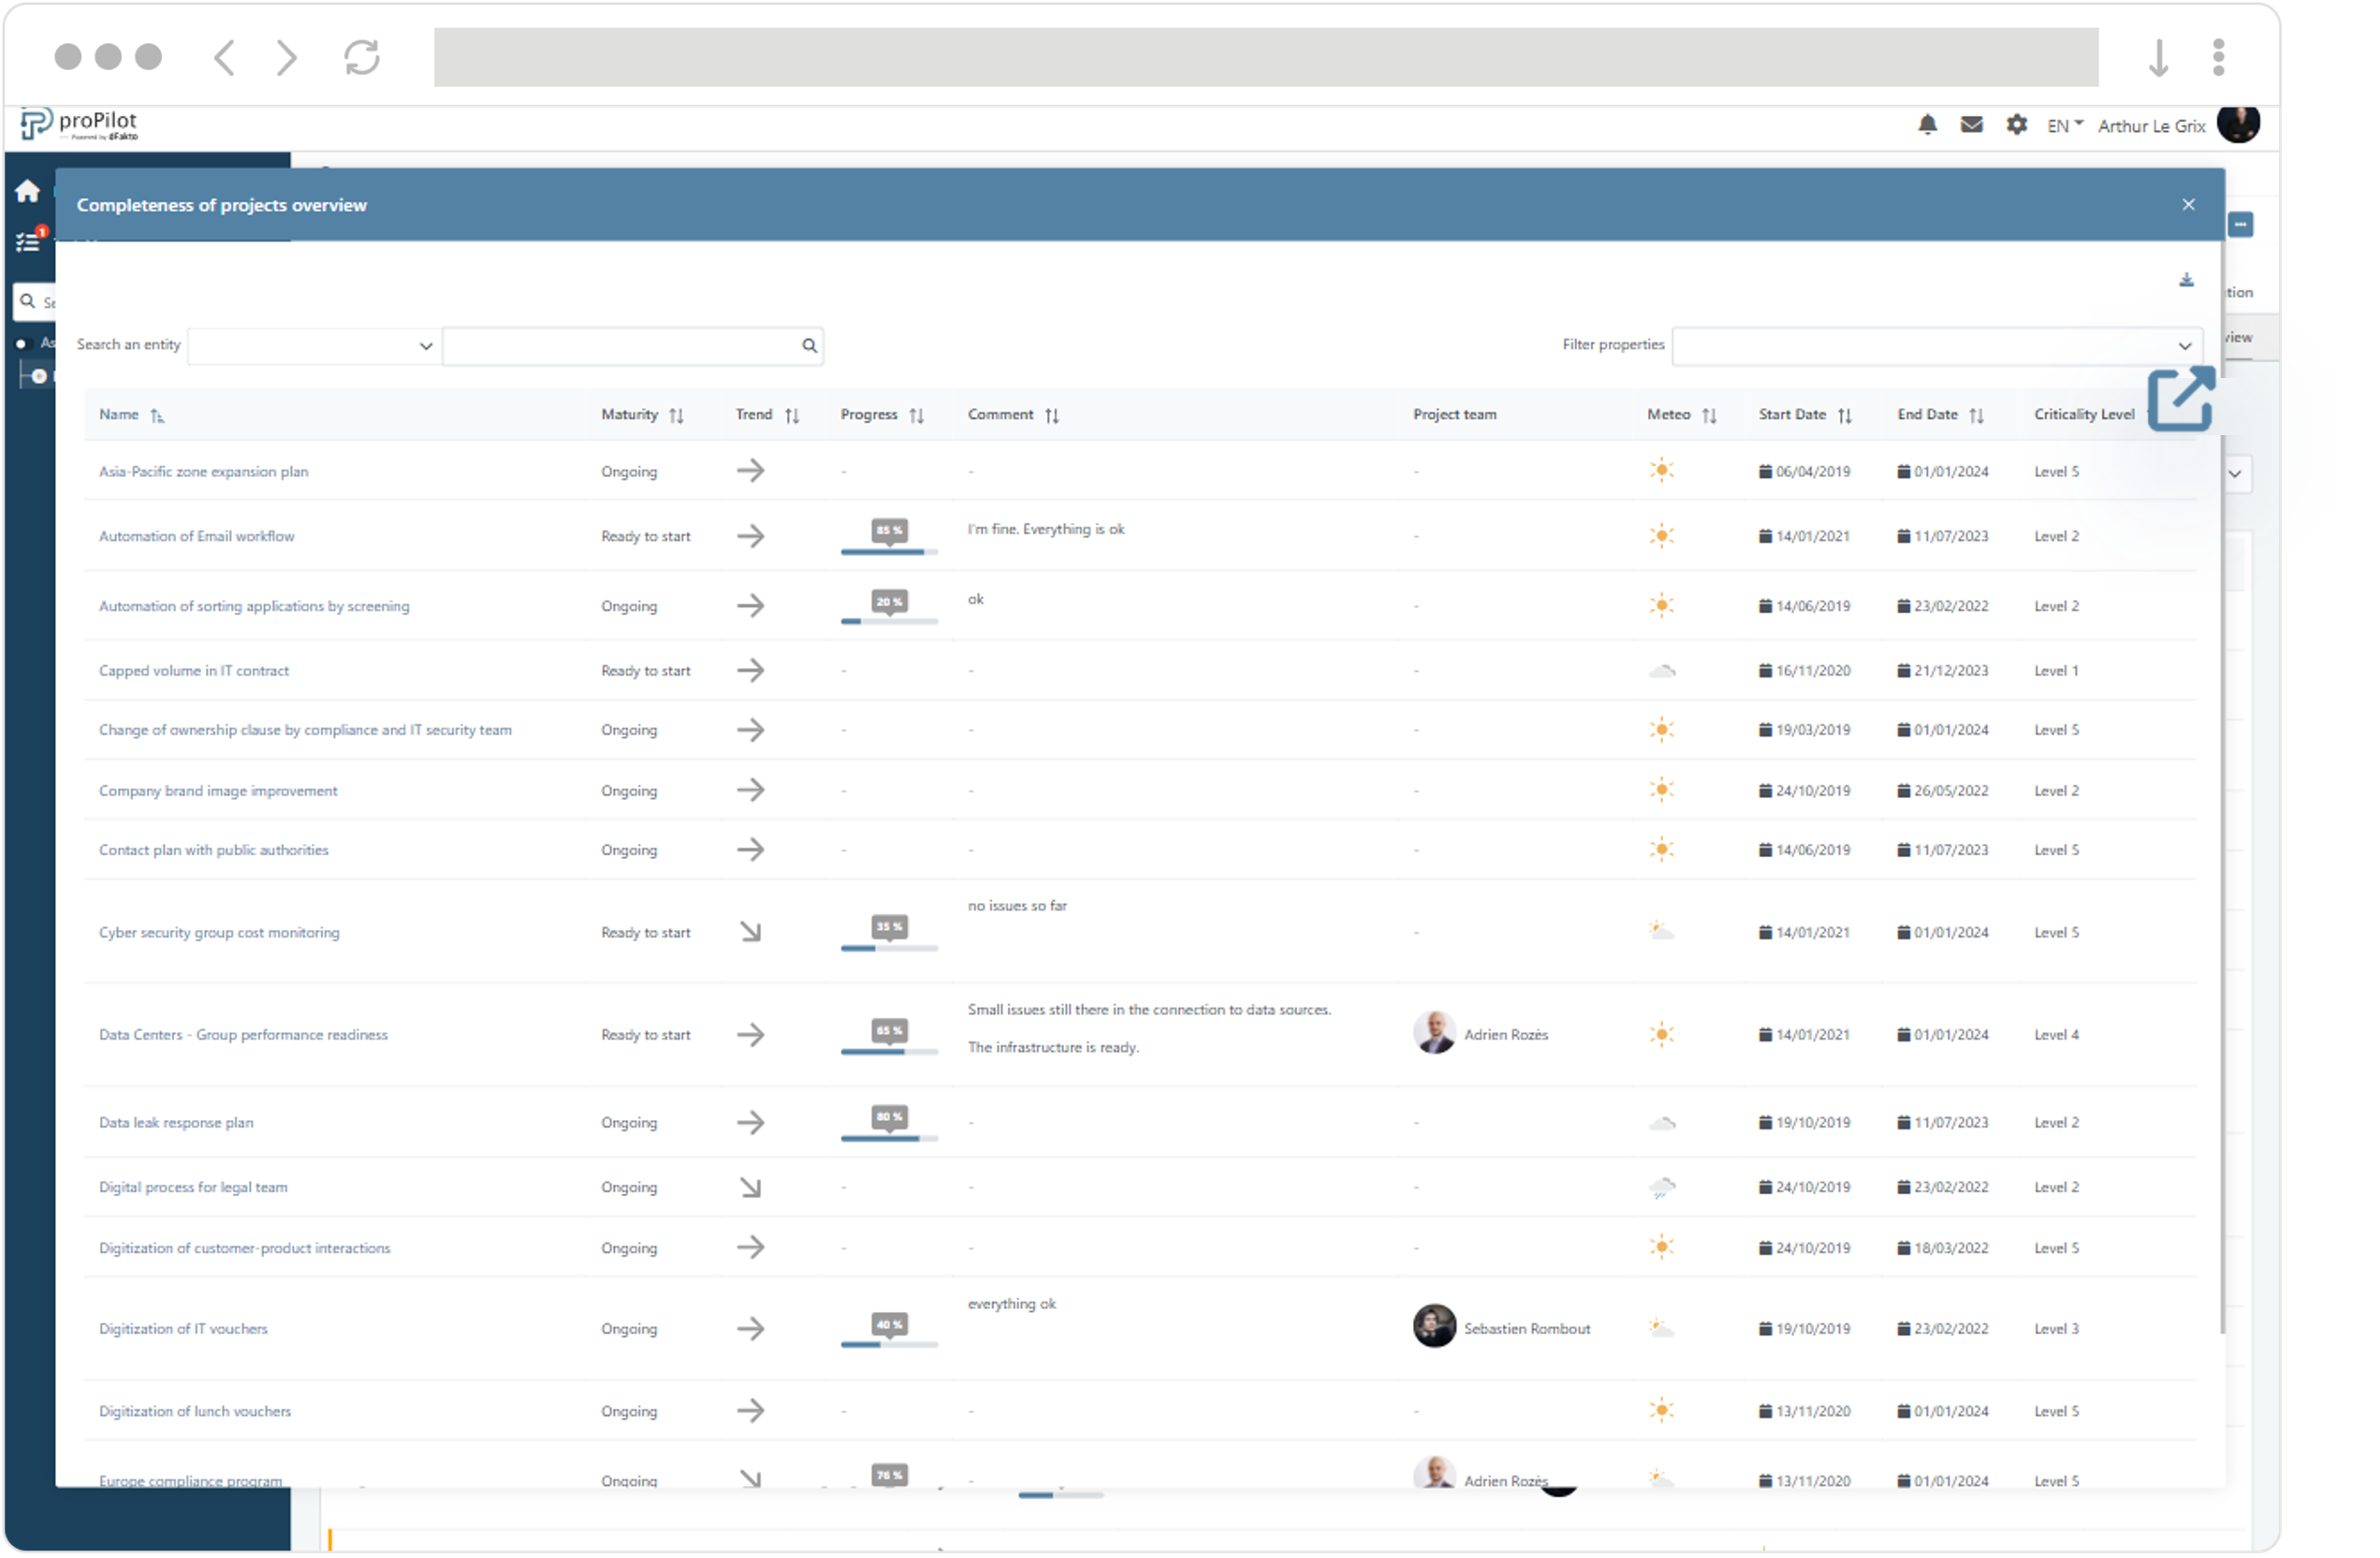Click the notification bell icon
This screenshot has width=2380, height=1558.
1934,125
